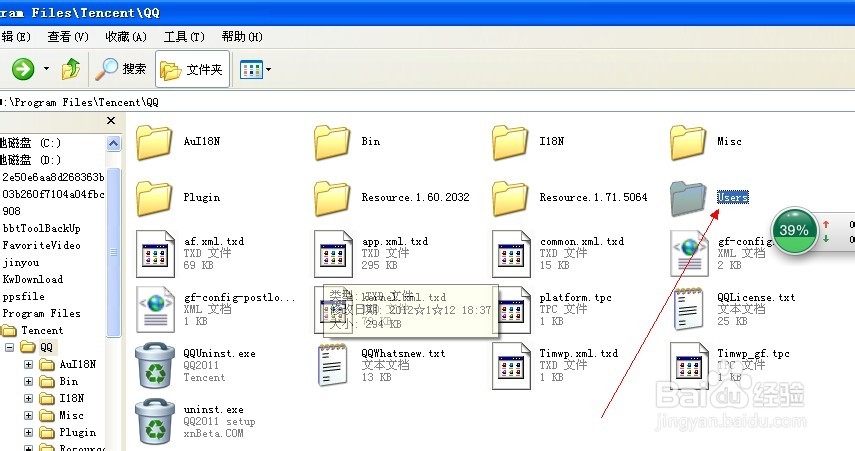The image size is (855, 451).
Task: Select 2e50e6aa8d268363b folder in tree
Action: pyautogui.click(x=53, y=177)
